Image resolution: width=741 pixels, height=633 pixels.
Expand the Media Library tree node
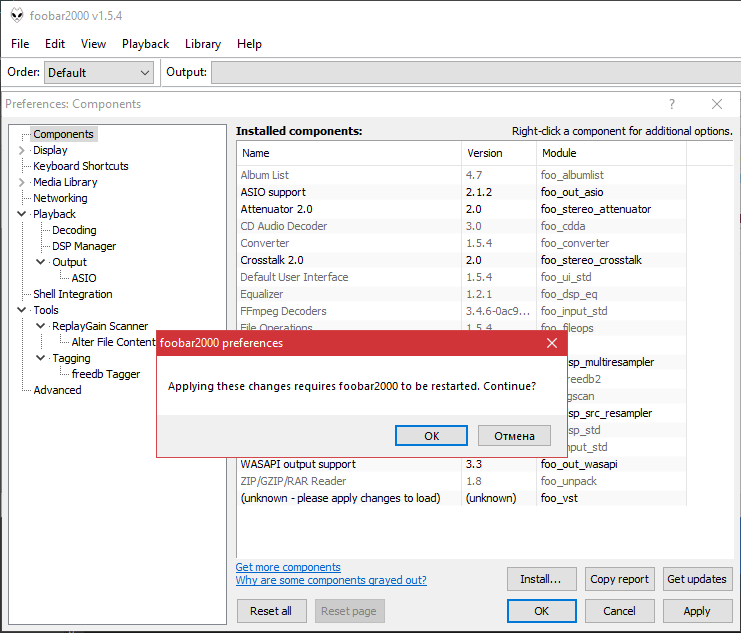(21, 182)
